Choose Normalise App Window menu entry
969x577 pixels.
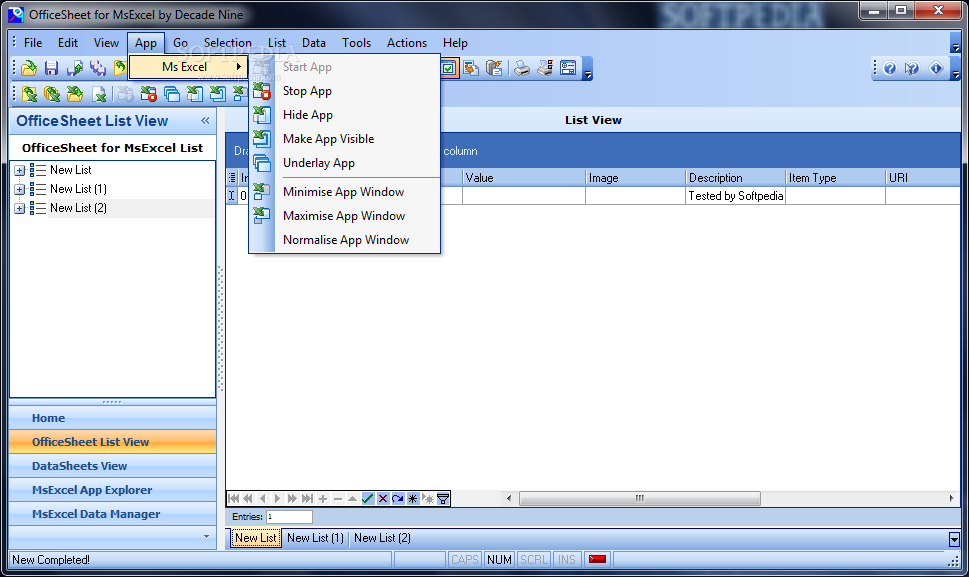[x=345, y=240]
